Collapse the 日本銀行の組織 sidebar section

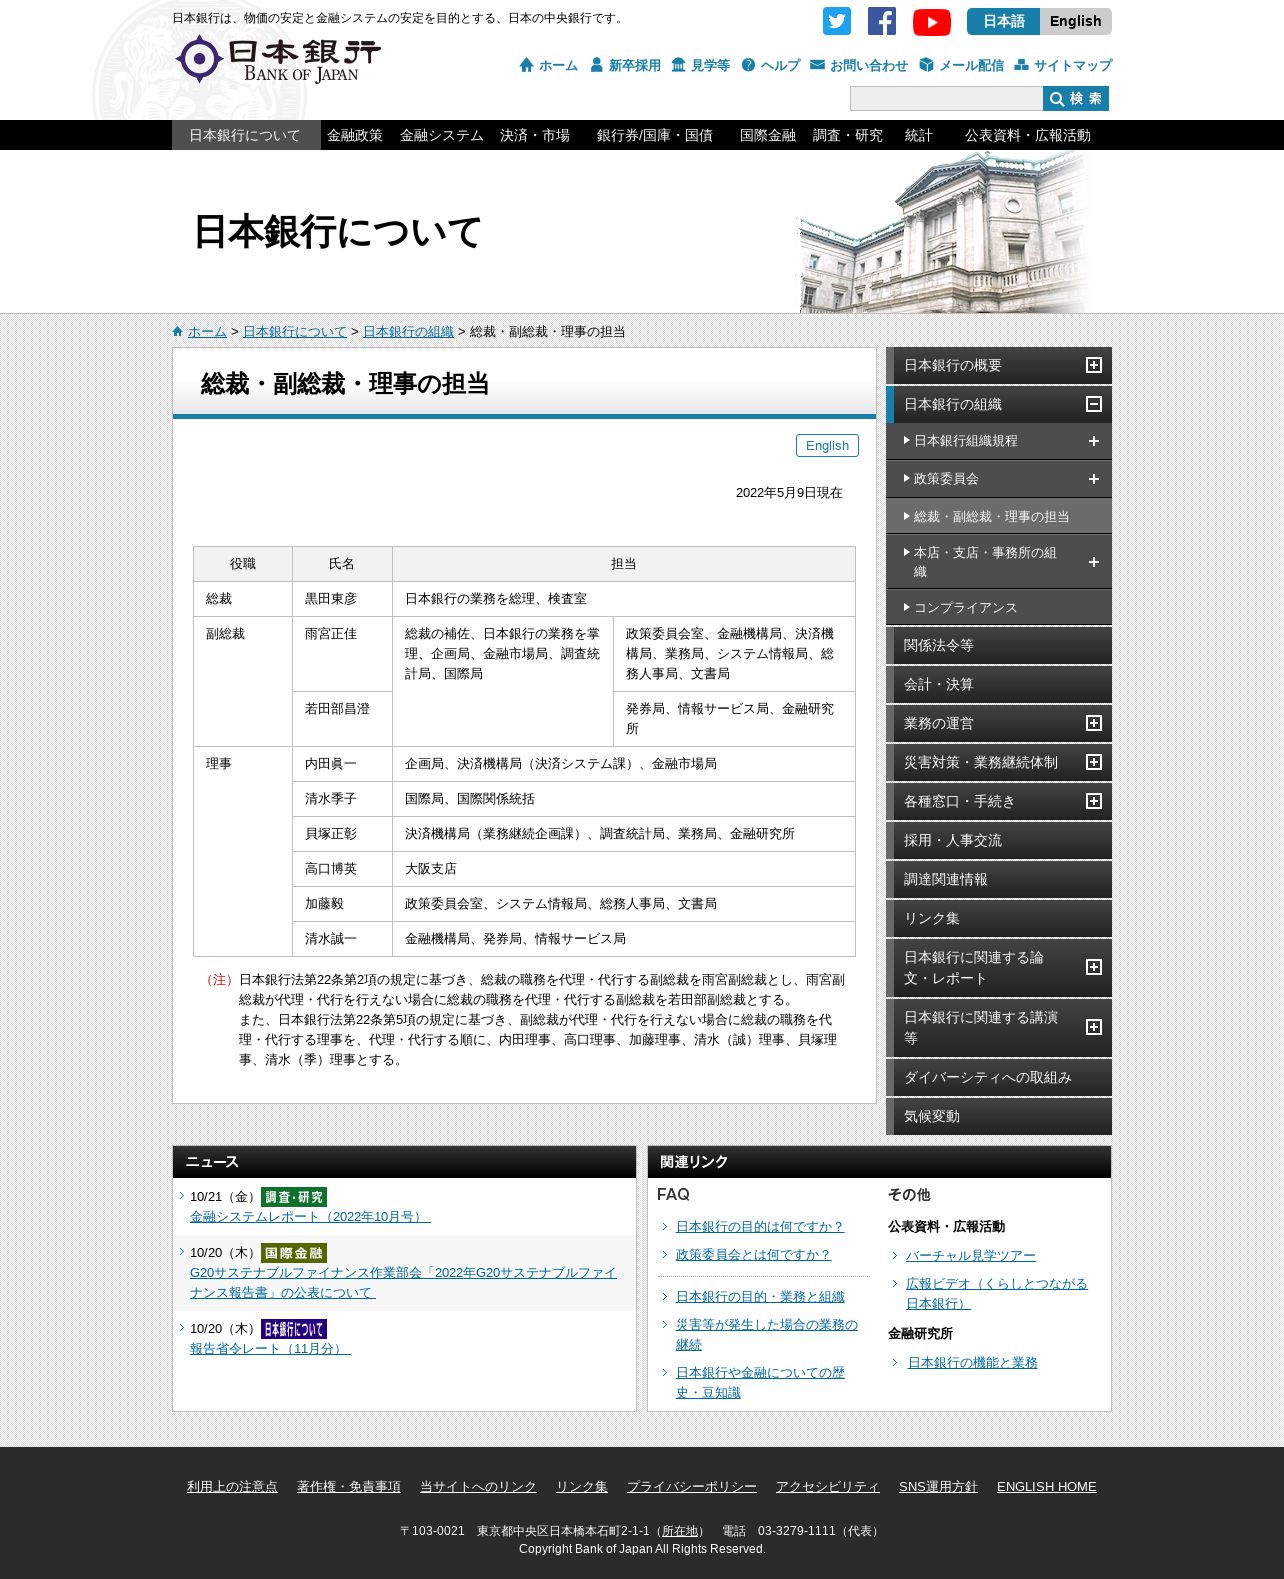pos(1094,405)
